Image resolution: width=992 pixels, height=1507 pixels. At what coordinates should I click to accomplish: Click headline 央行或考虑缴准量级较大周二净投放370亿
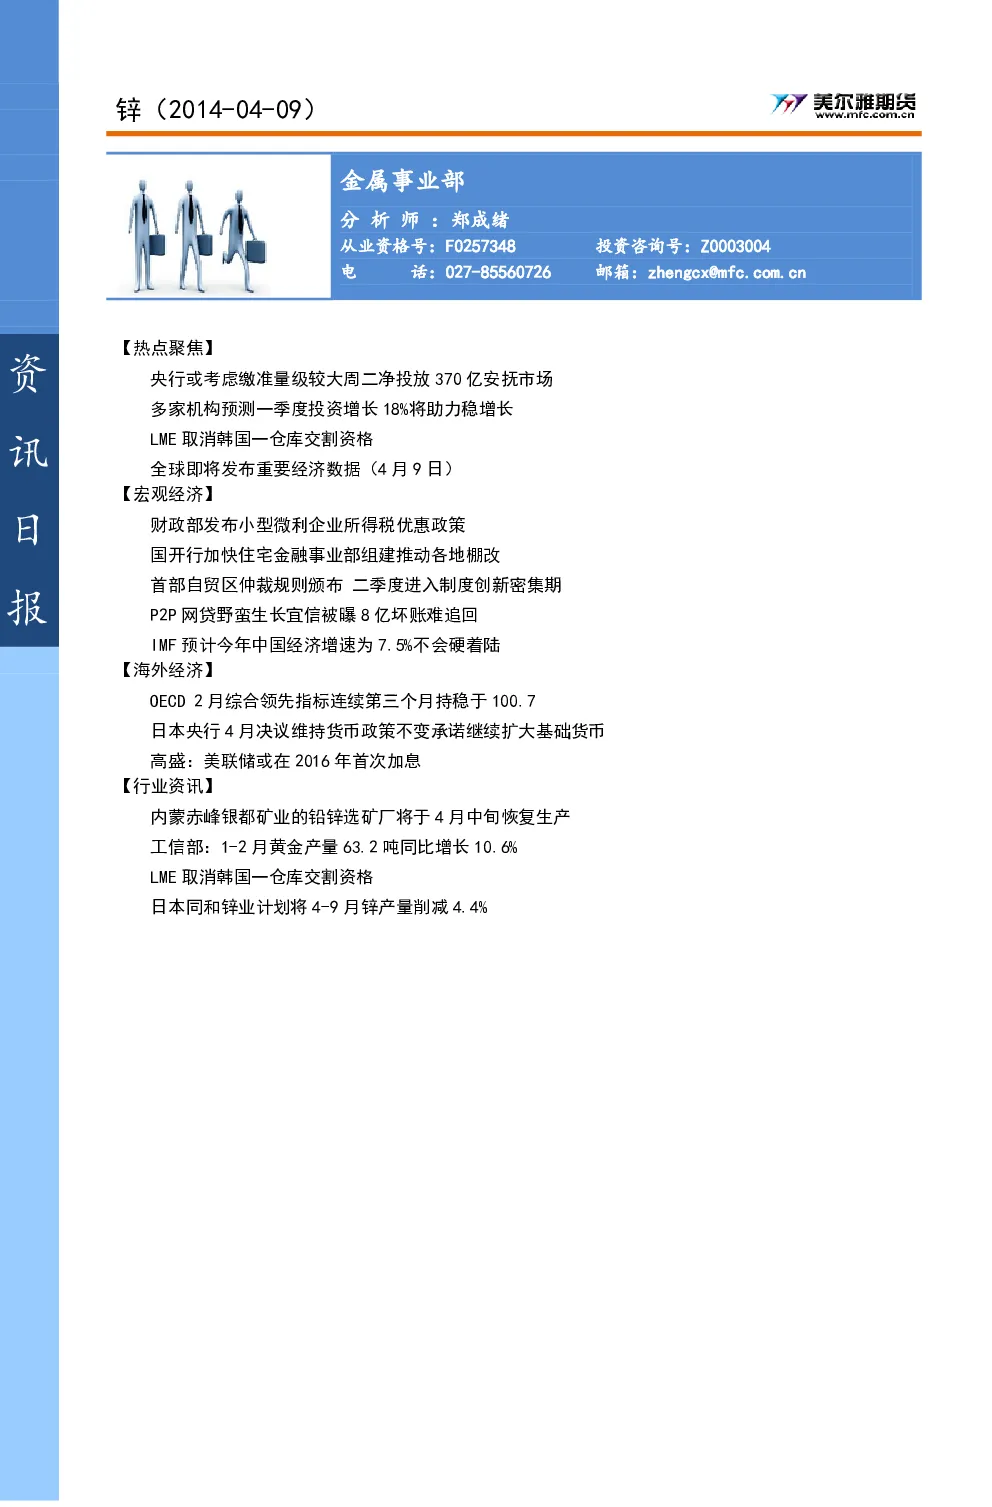pos(351,379)
